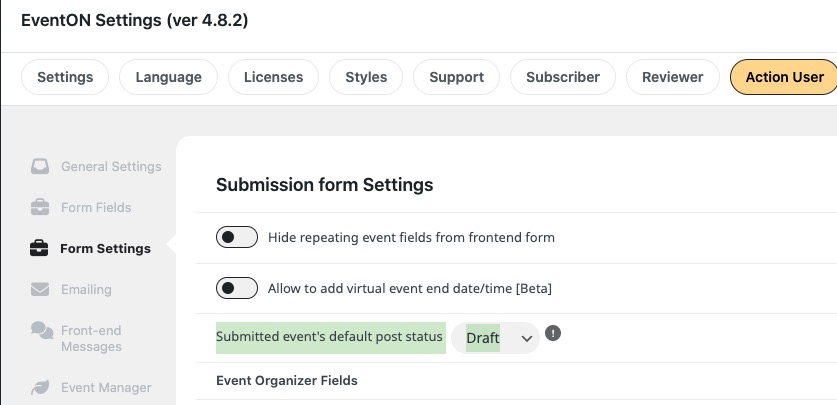The image size is (837, 405).
Task: Click the chevron arrow on Draft select
Action: coord(526,338)
